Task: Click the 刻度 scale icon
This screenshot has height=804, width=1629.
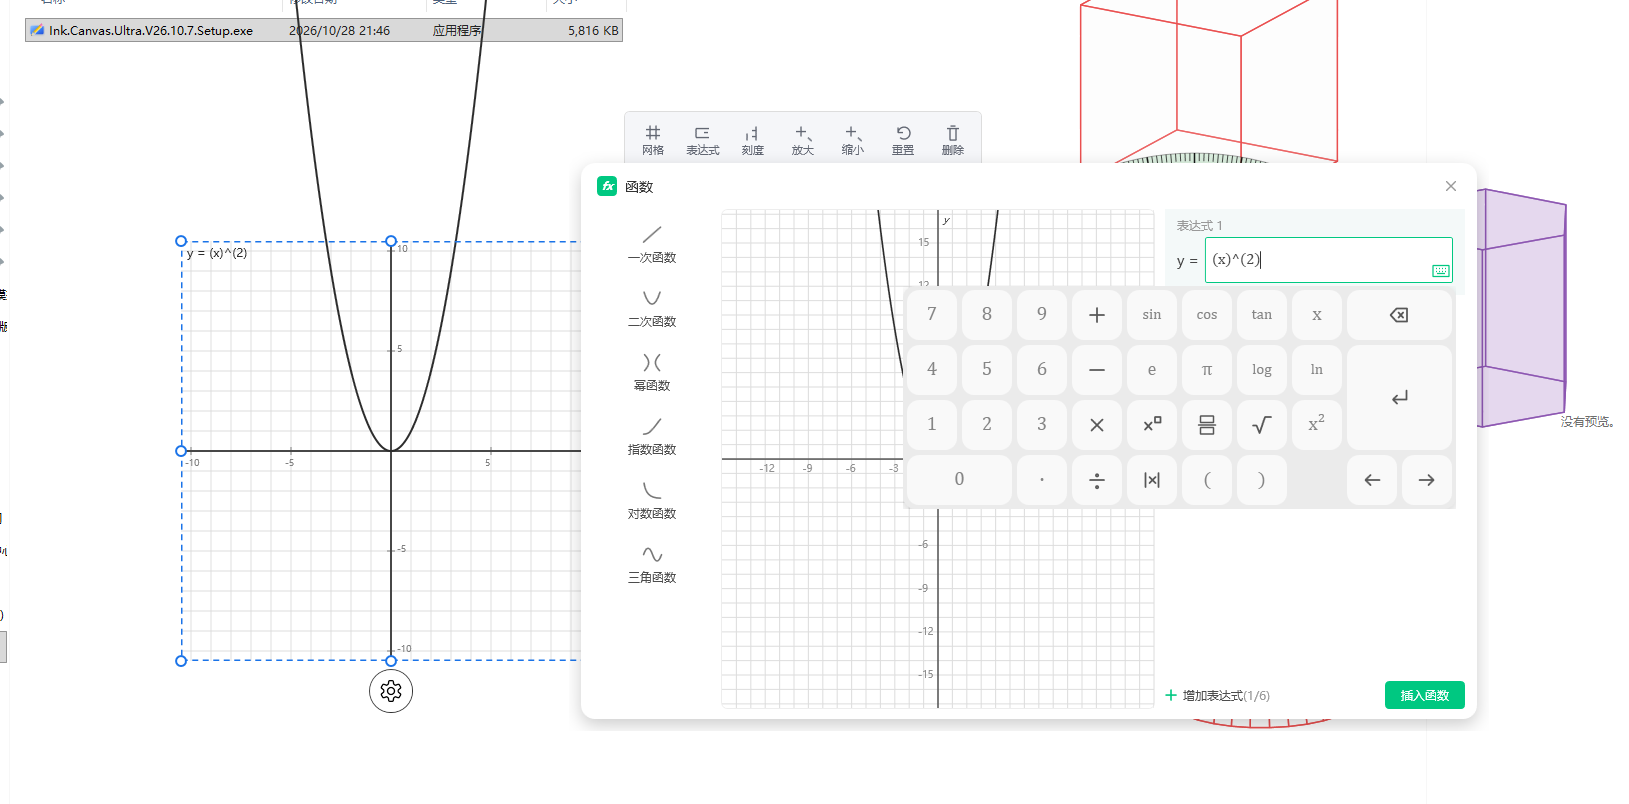Action: pos(753,140)
